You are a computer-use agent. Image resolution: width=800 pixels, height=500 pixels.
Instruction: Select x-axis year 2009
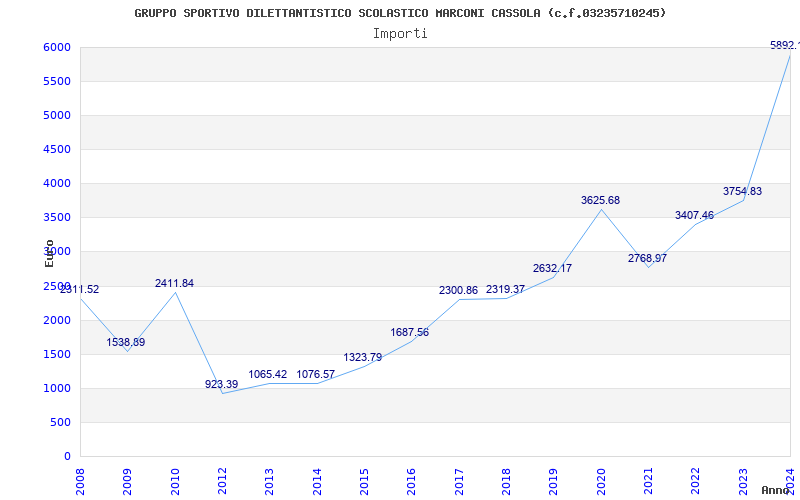[128, 482]
